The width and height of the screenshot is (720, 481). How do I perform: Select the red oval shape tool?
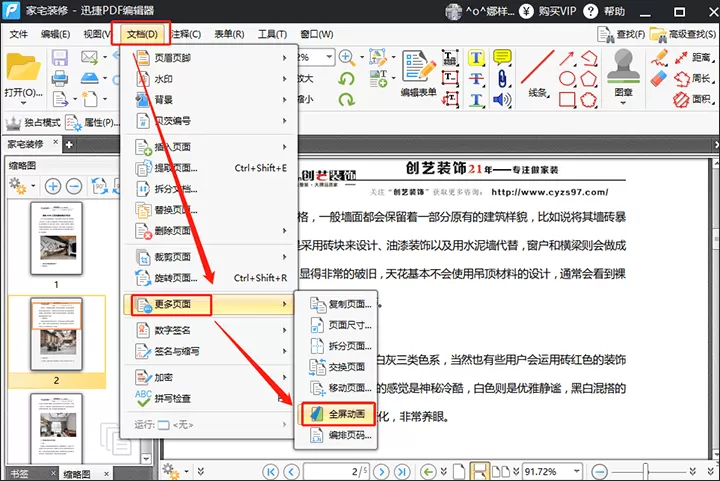coord(567,79)
